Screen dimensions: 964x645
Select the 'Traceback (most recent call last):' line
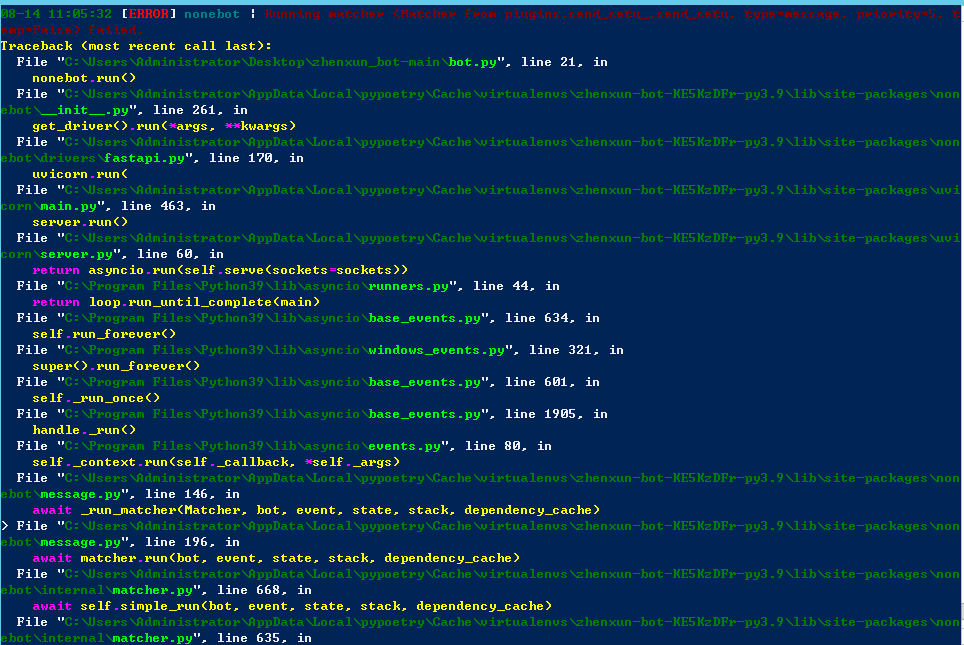point(136,46)
